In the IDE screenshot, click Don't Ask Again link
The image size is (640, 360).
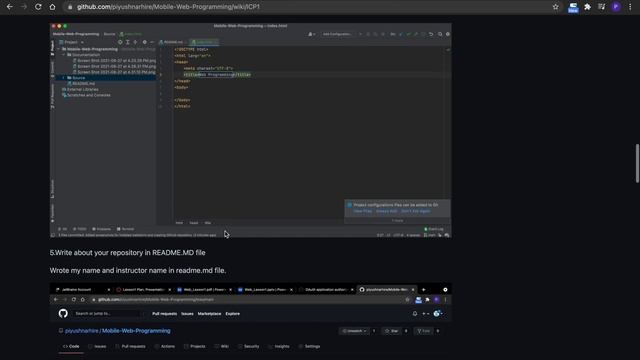(416, 211)
